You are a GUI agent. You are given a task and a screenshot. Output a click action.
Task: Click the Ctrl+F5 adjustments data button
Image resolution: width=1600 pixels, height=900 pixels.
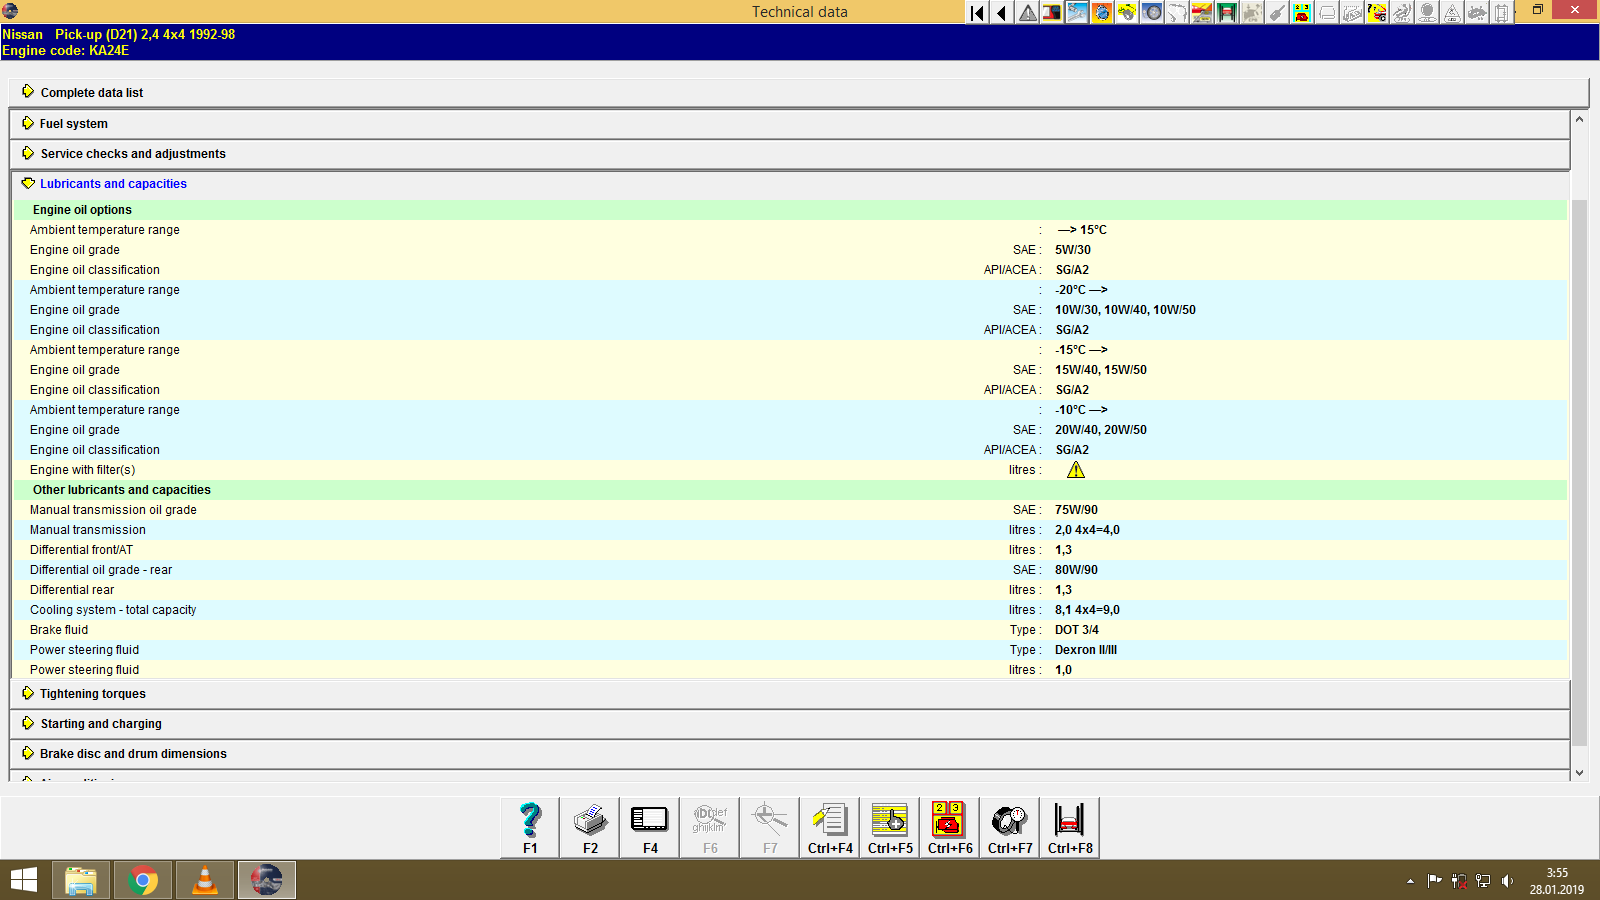pos(889,820)
